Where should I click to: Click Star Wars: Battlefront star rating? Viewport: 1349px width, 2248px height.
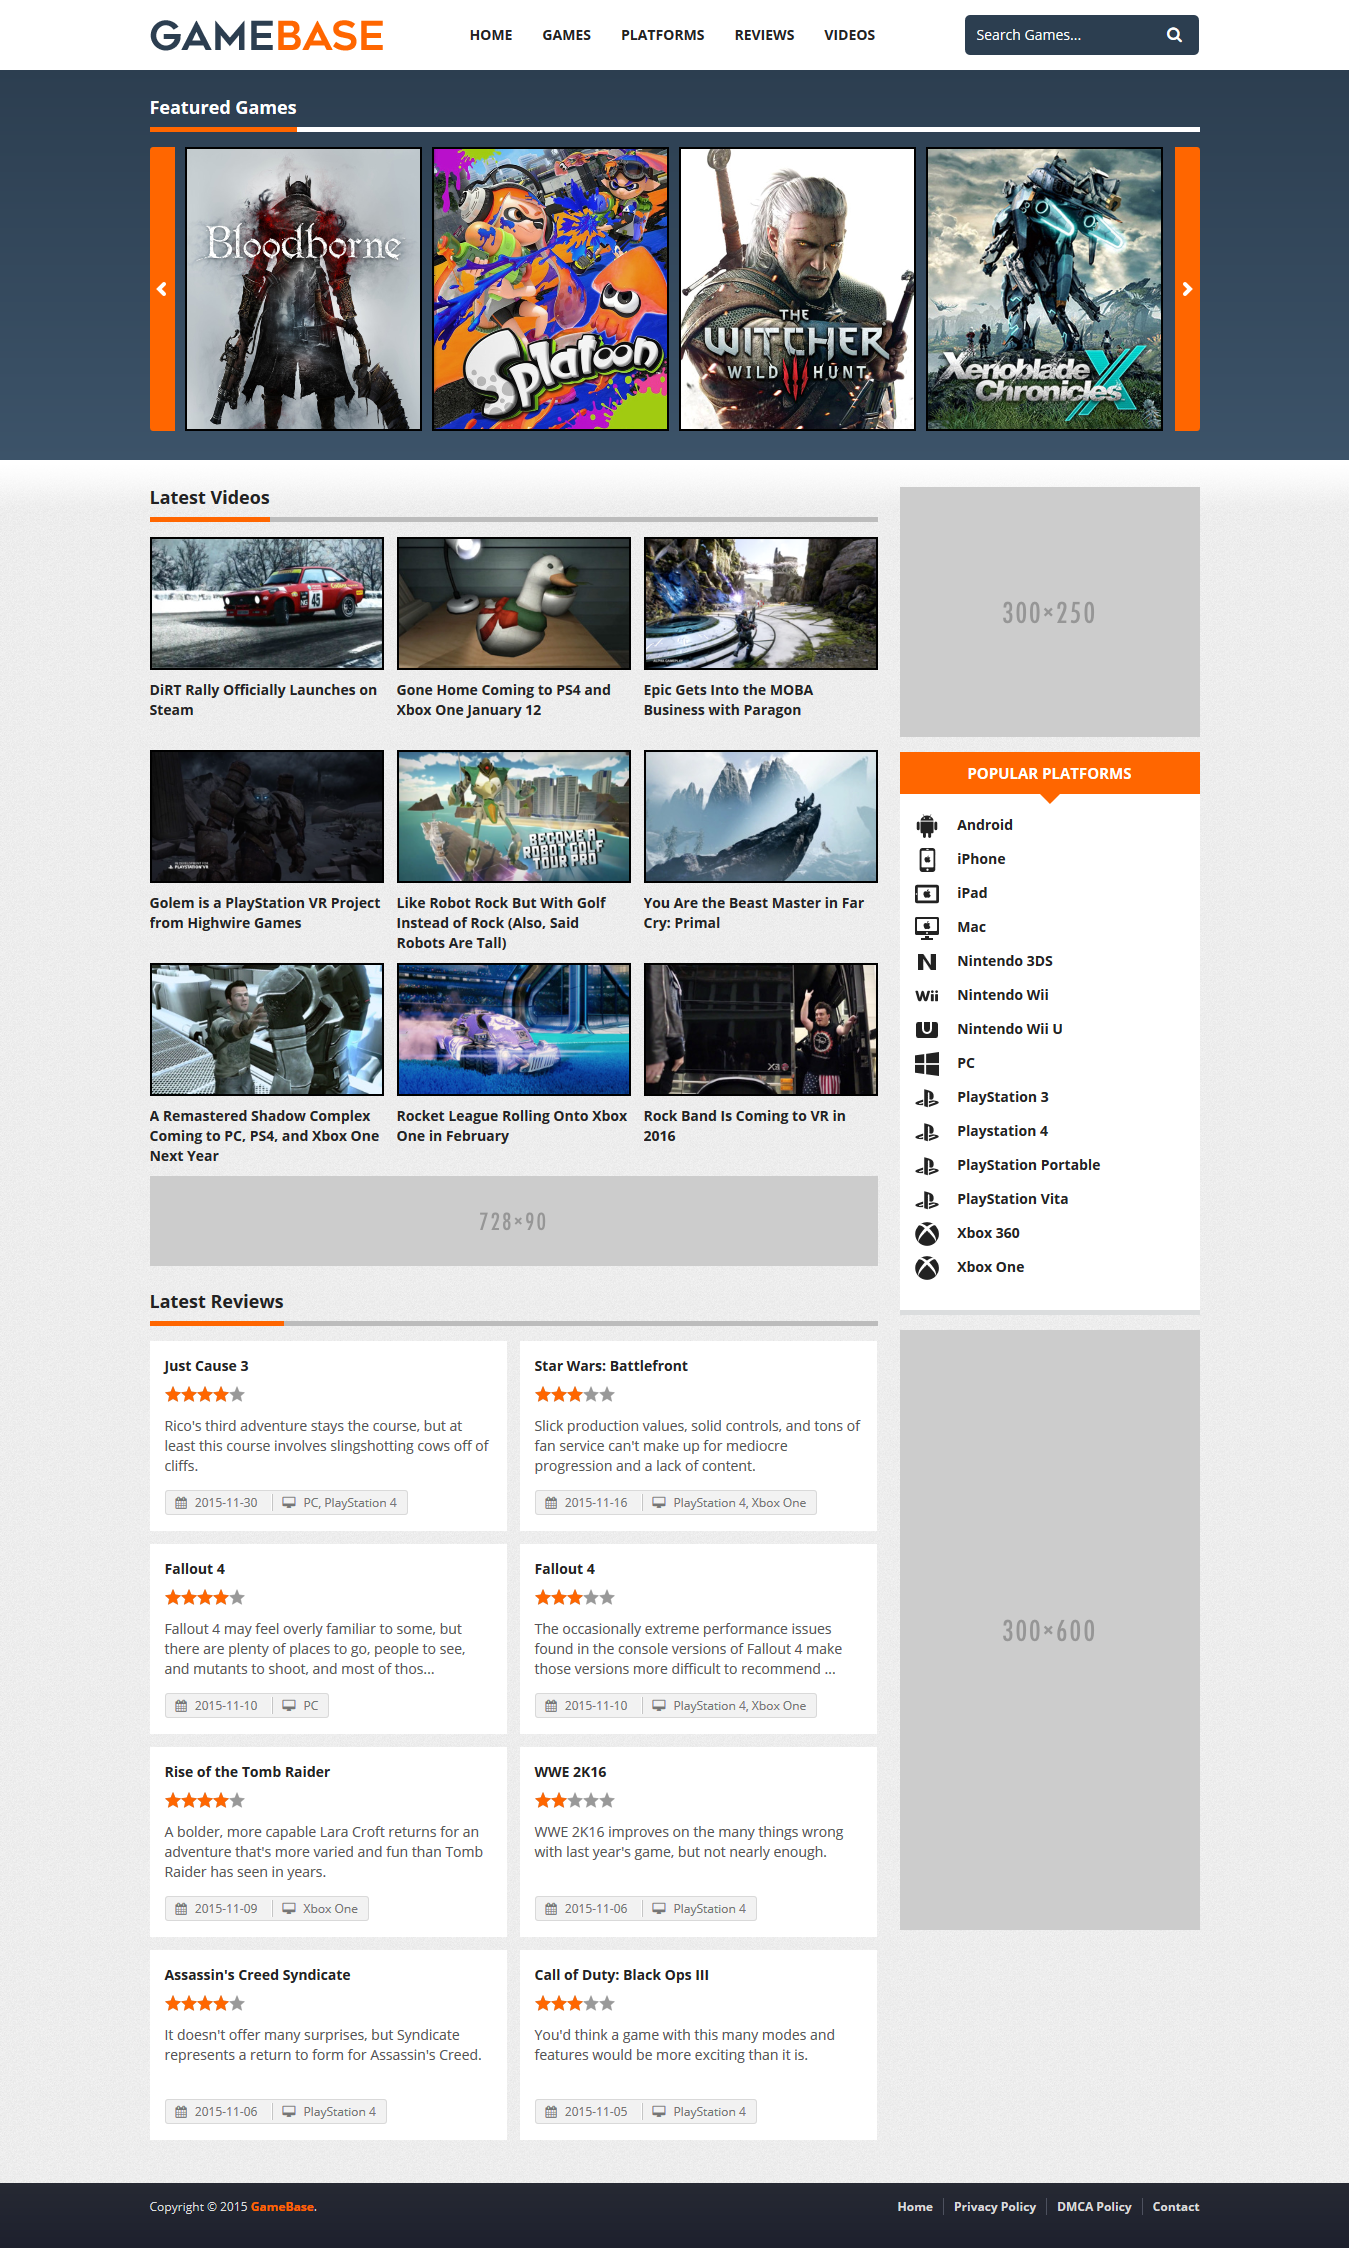tap(574, 1394)
